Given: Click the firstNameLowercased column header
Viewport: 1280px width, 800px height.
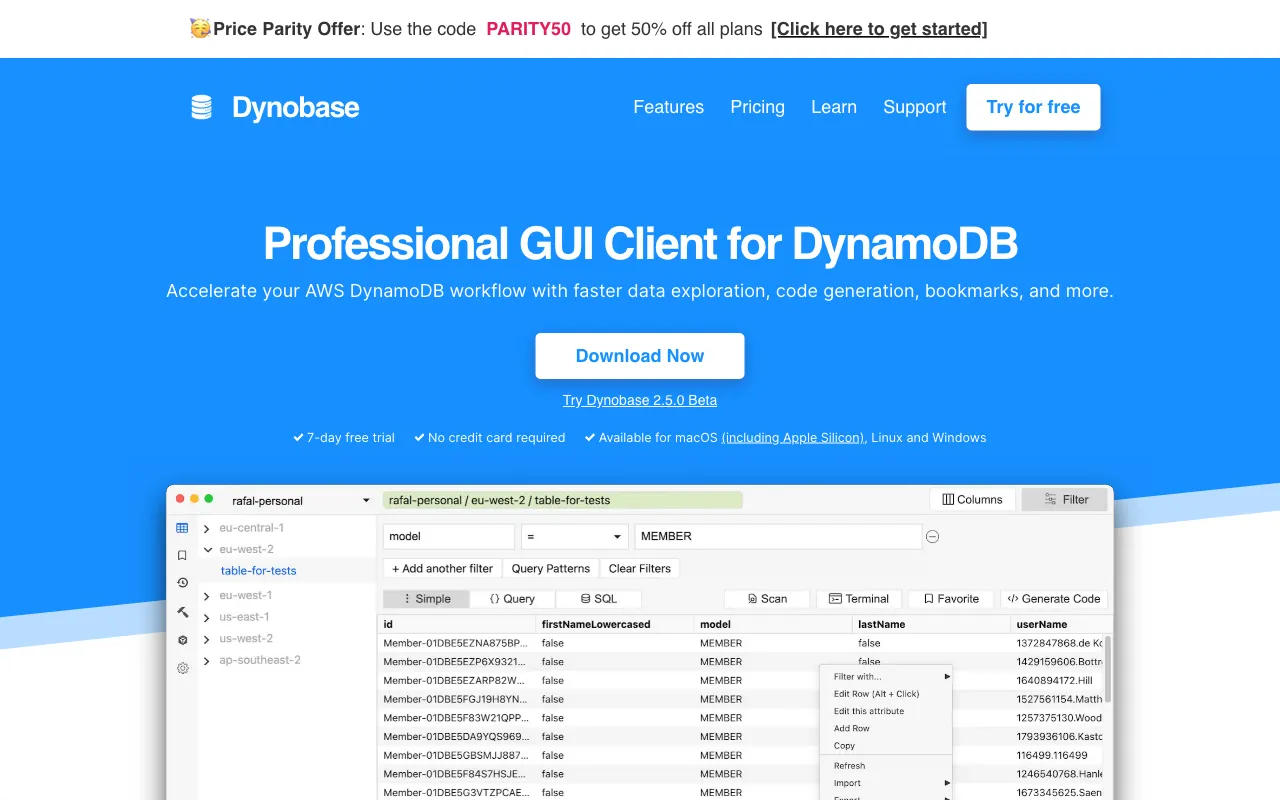Looking at the screenshot, I should click(617, 624).
